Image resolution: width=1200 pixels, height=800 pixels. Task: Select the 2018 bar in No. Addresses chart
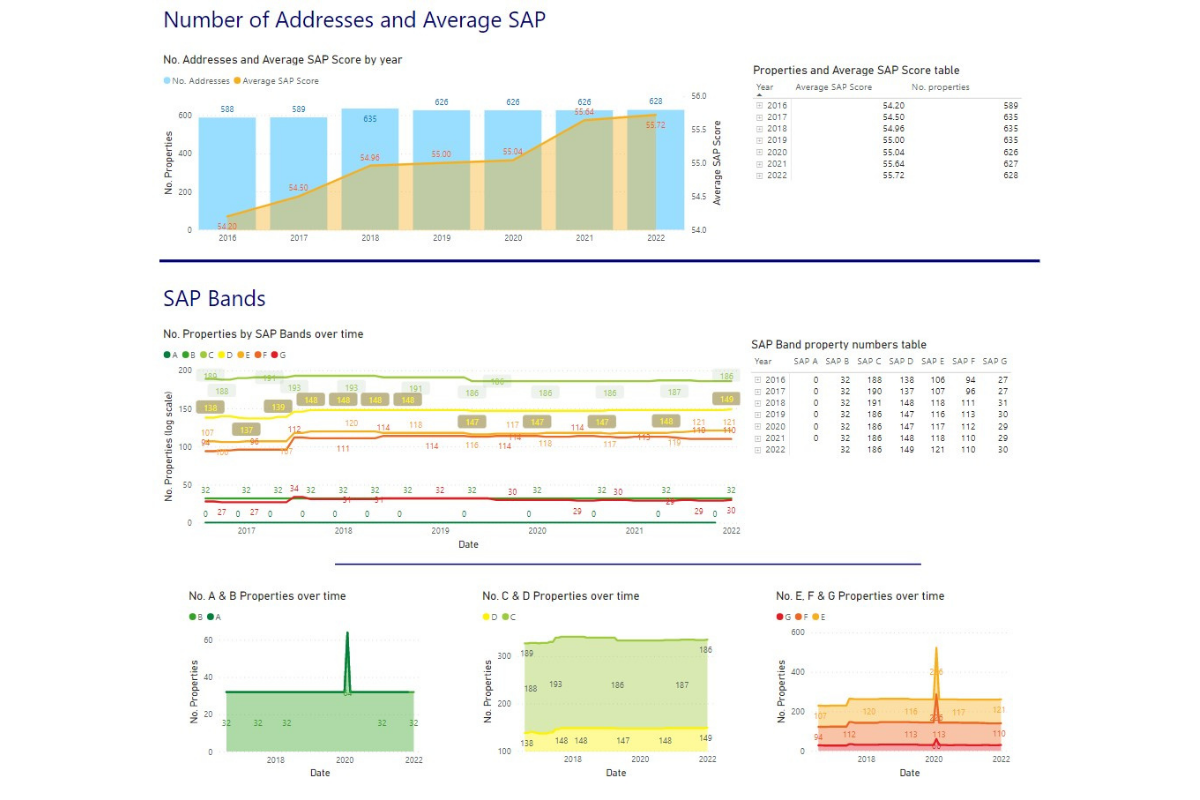click(370, 170)
